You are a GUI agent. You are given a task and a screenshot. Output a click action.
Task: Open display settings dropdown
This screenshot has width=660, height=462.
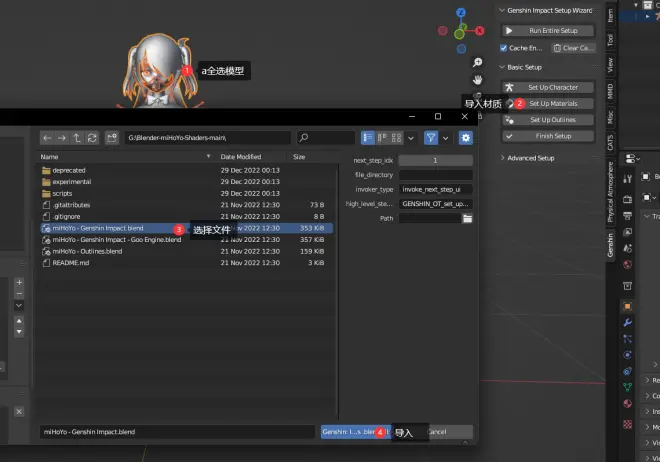click(x=411, y=138)
